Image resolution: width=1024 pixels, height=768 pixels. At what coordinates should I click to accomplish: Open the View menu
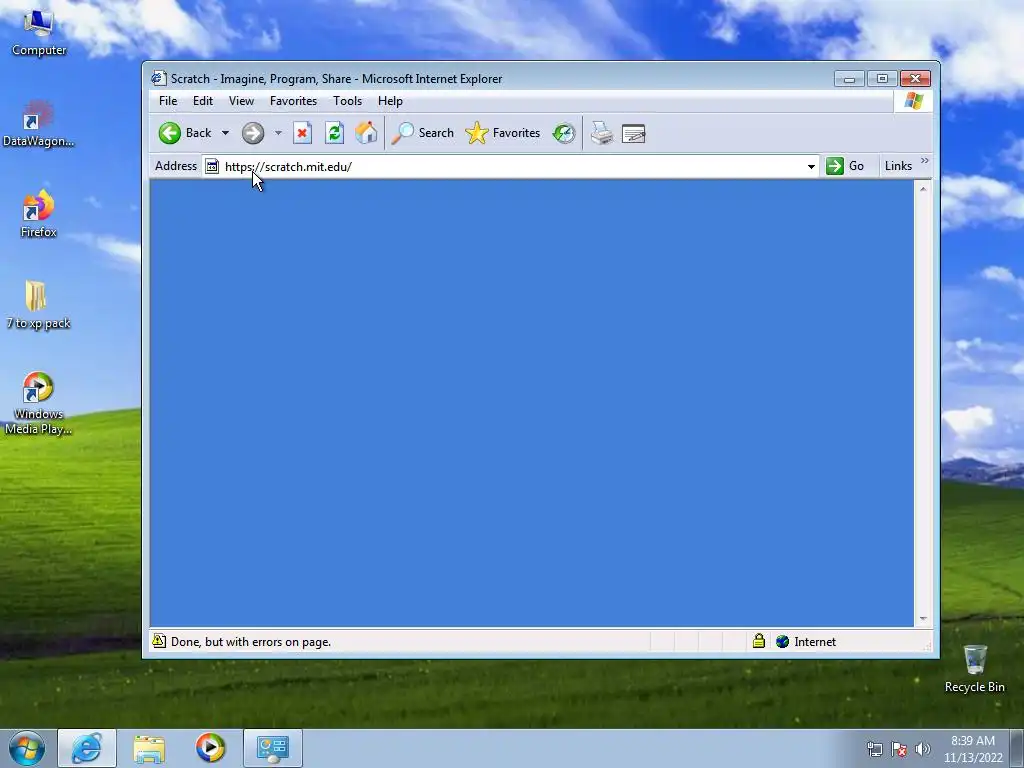(x=241, y=101)
